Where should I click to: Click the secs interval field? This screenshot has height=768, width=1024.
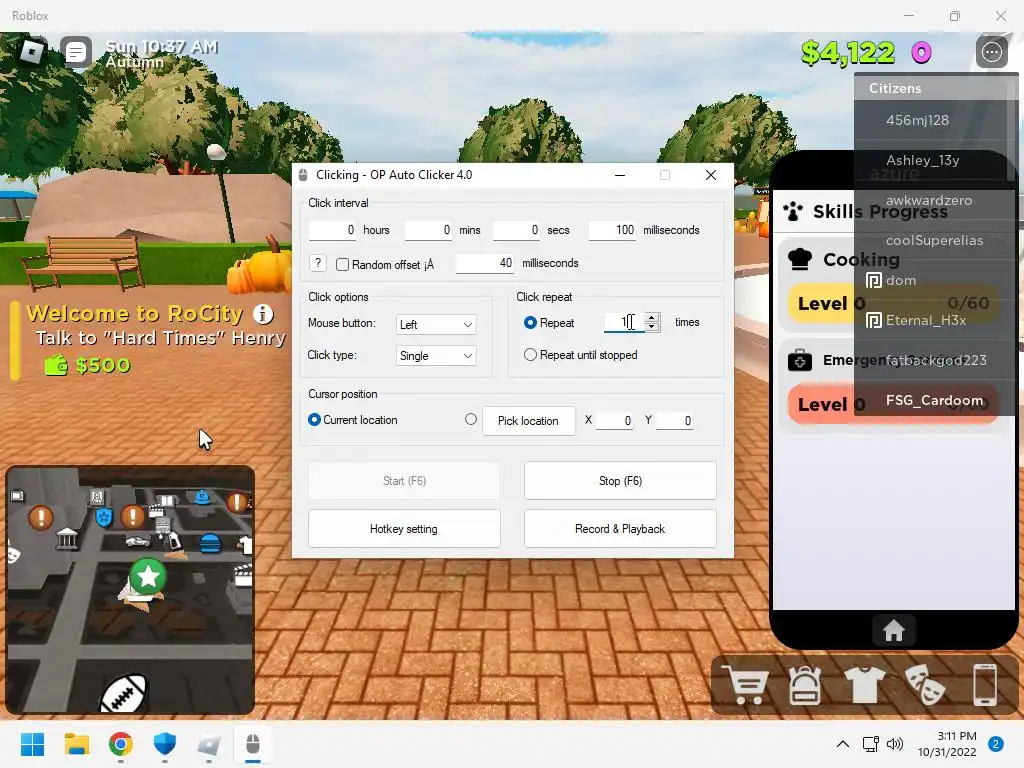[517, 230]
